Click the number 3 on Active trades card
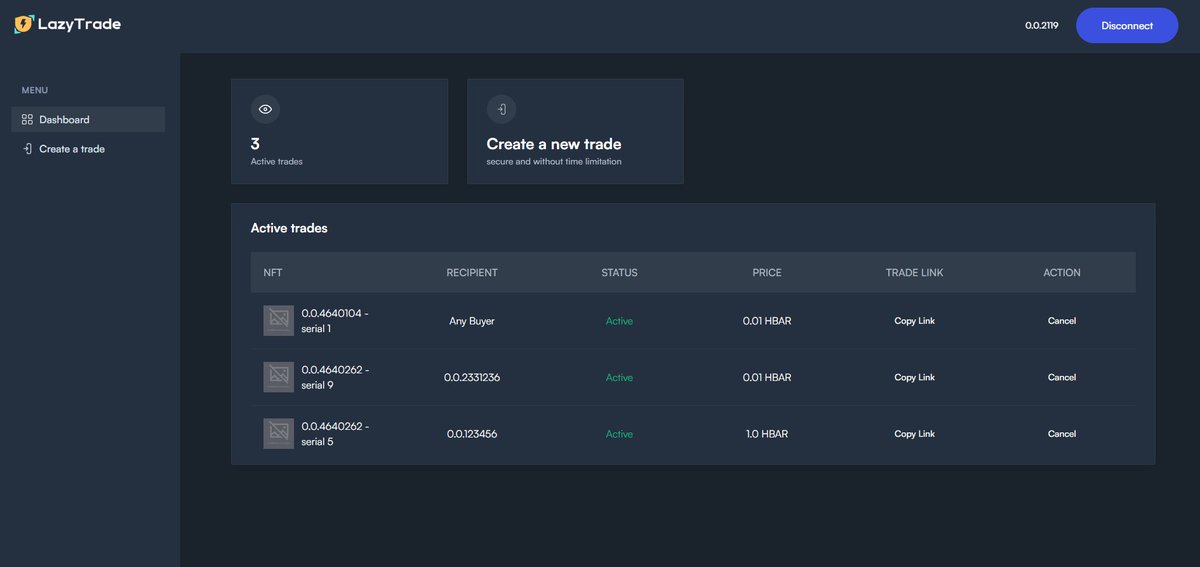The width and height of the screenshot is (1200, 567). (255, 144)
